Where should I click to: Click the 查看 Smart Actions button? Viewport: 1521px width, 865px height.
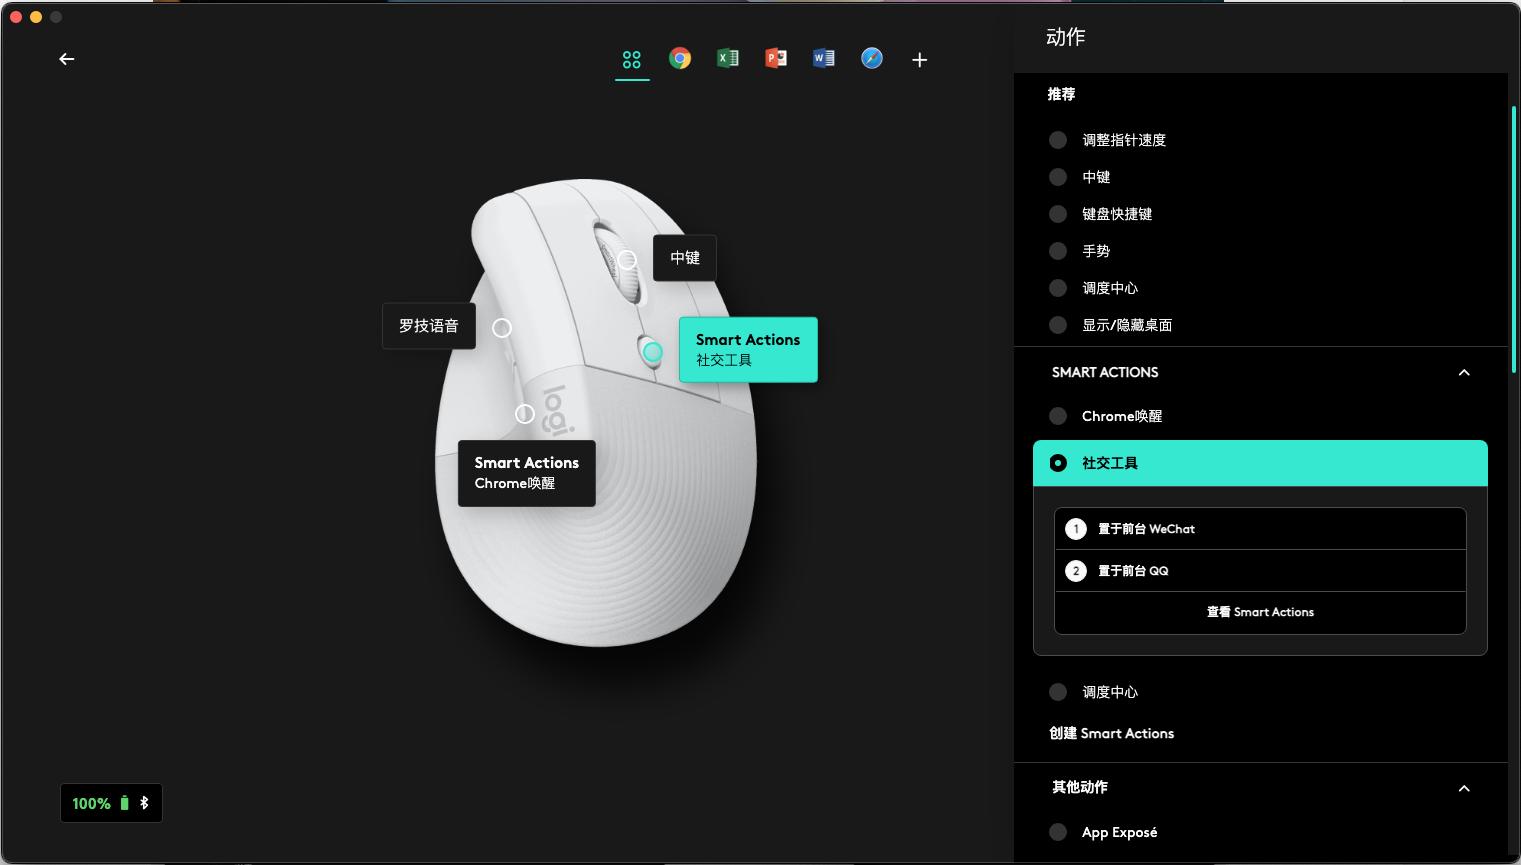(x=1260, y=612)
